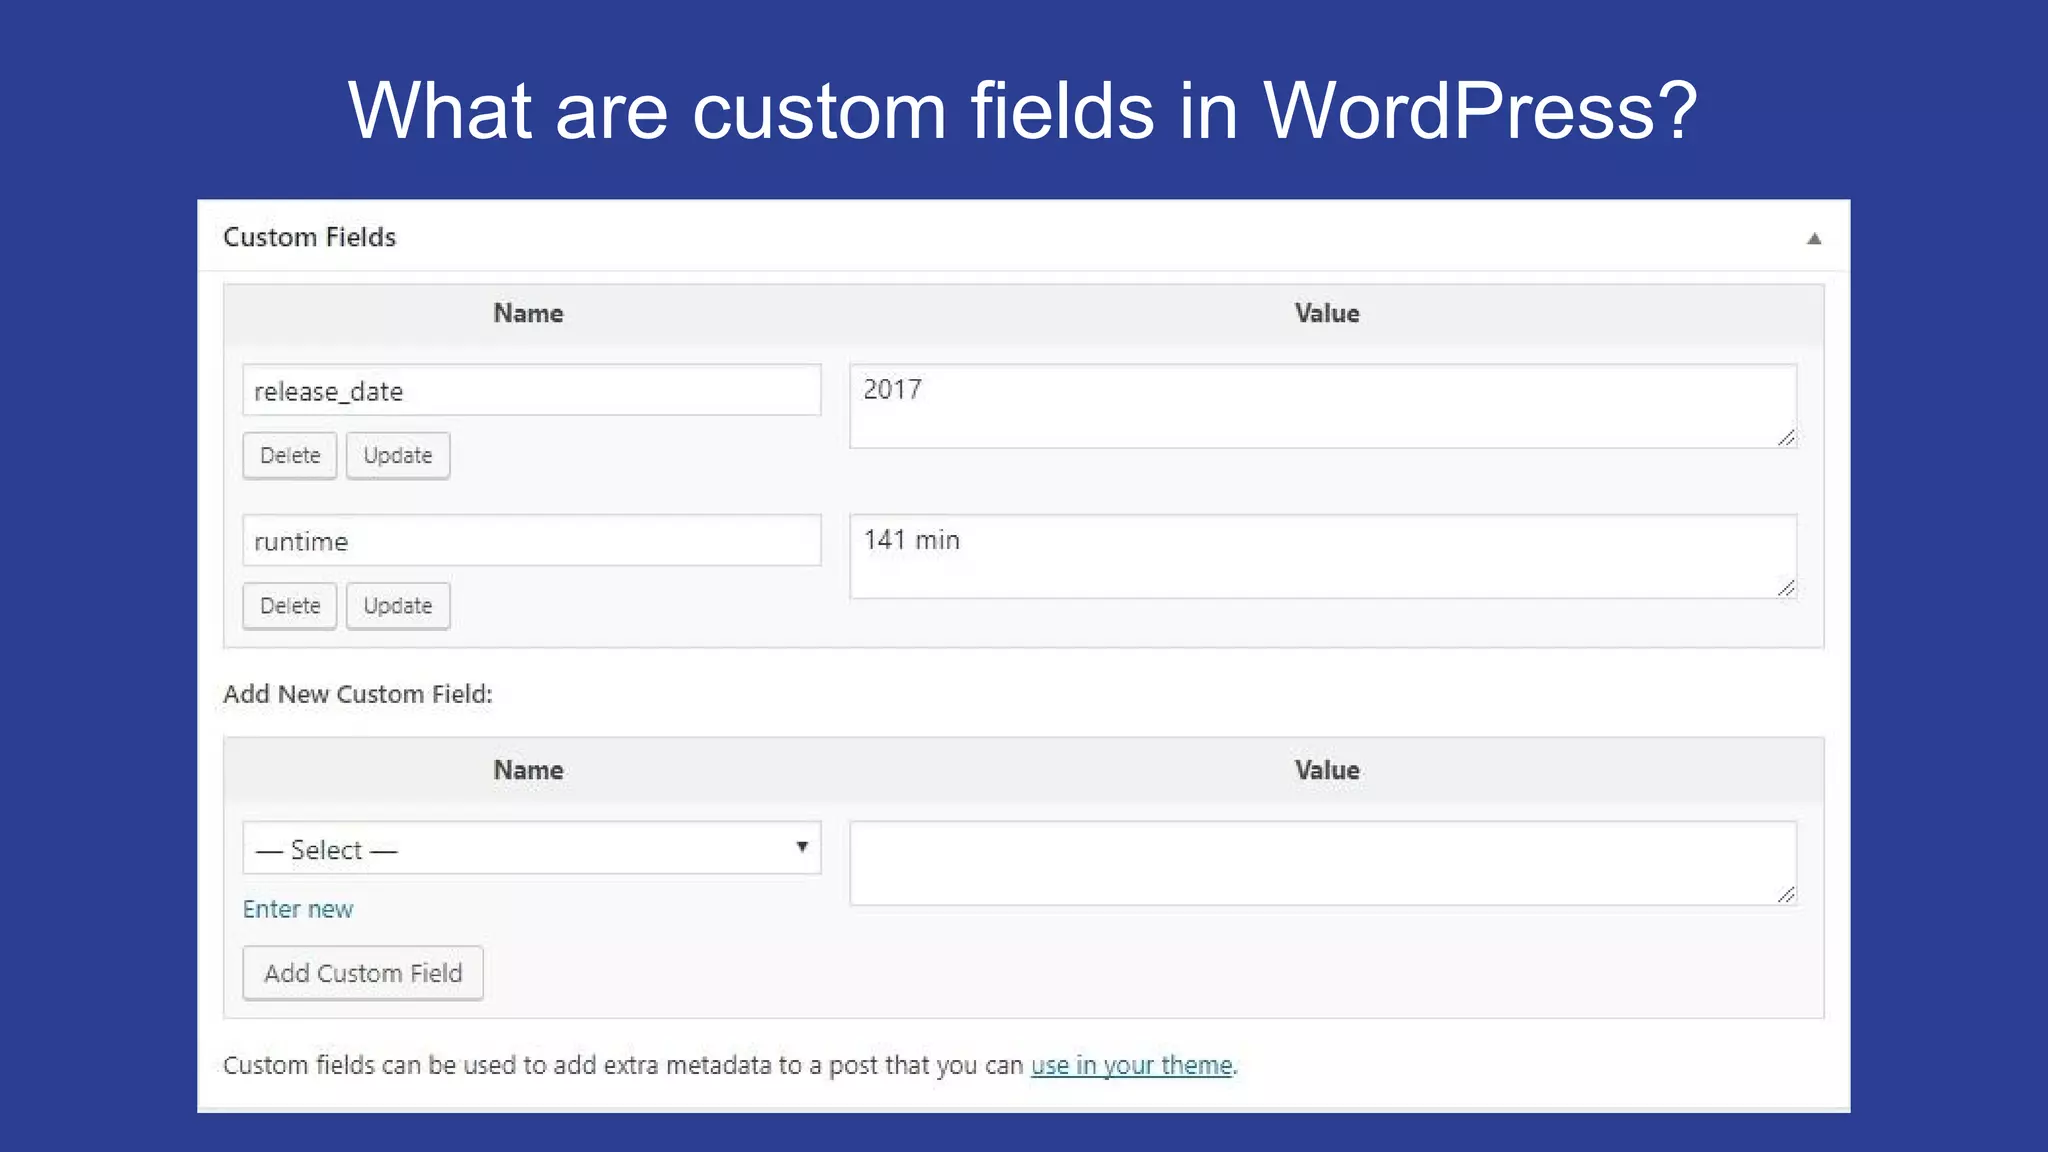Image resolution: width=2048 pixels, height=1152 pixels.
Task: Collapse the Custom Fields panel arrow
Action: coord(1813,238)
